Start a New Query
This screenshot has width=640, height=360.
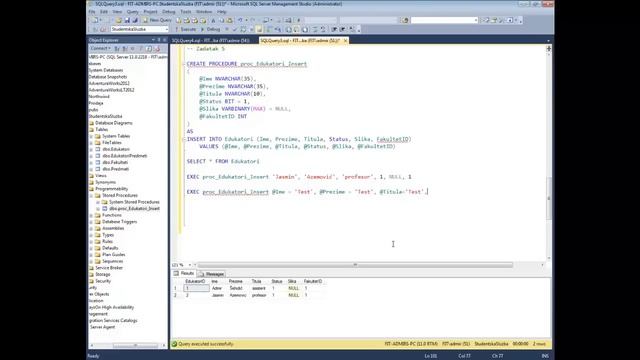(x=157, y=20)
